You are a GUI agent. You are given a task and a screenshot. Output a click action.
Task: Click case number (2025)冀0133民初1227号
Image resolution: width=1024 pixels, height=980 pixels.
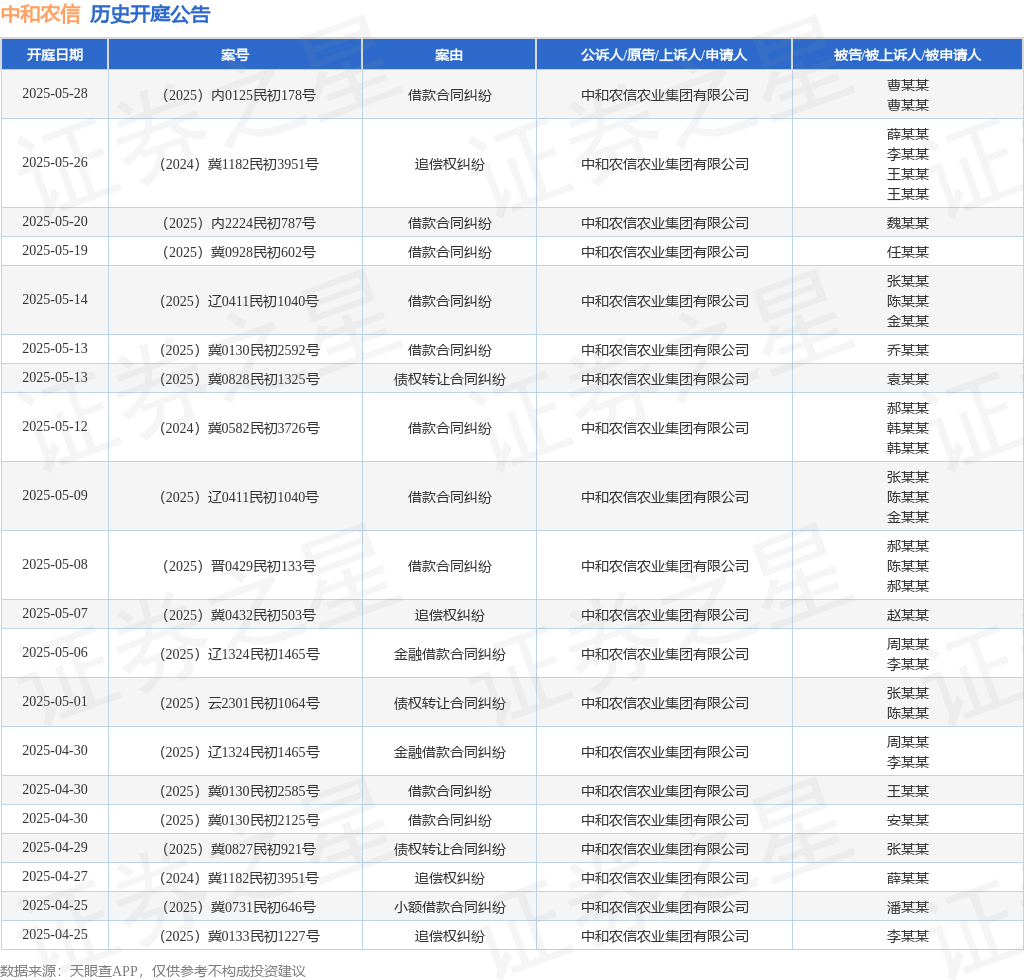pos(239,936)
